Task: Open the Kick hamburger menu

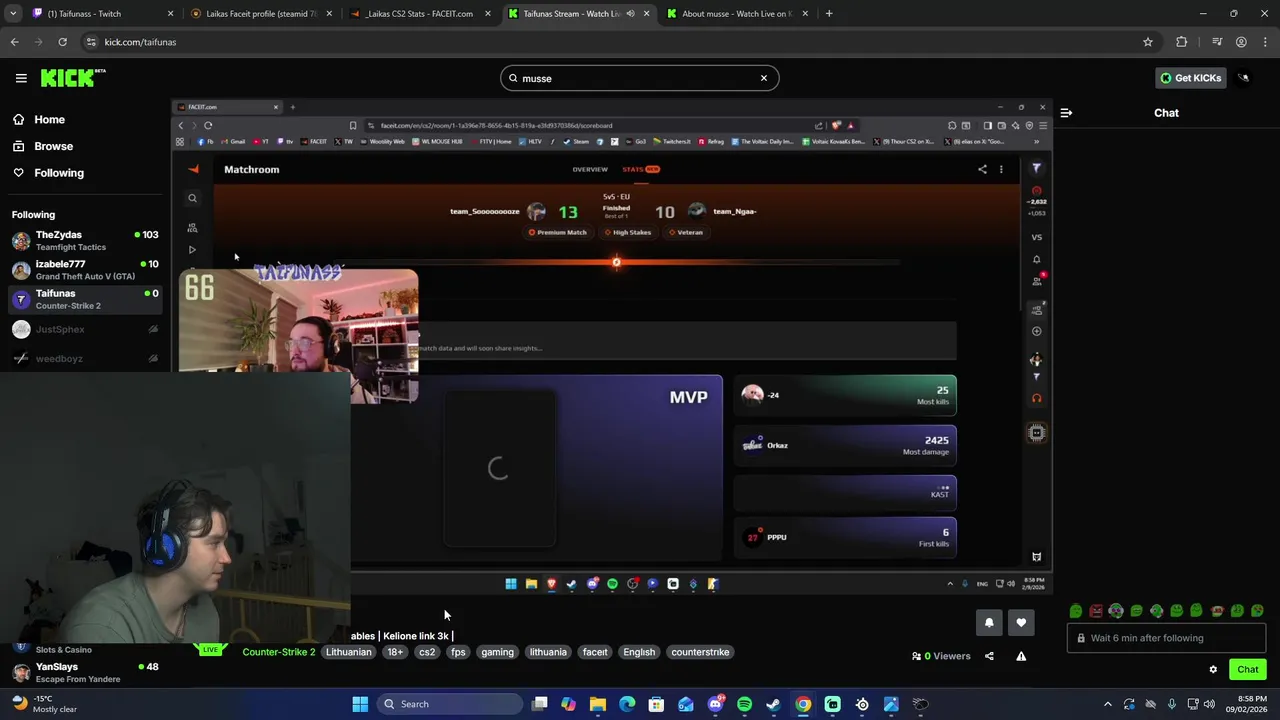Action: (x=21, y=78)
